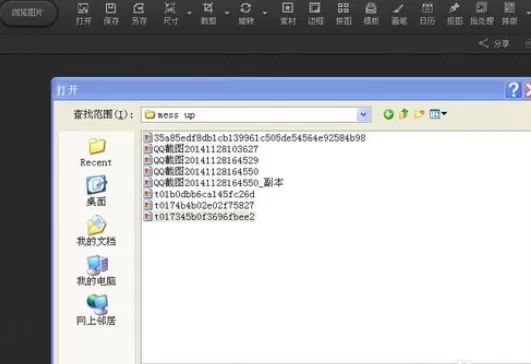Select the 尺寸 (Size) tool
Screen dimensions: 531x364
click(170, 14)
